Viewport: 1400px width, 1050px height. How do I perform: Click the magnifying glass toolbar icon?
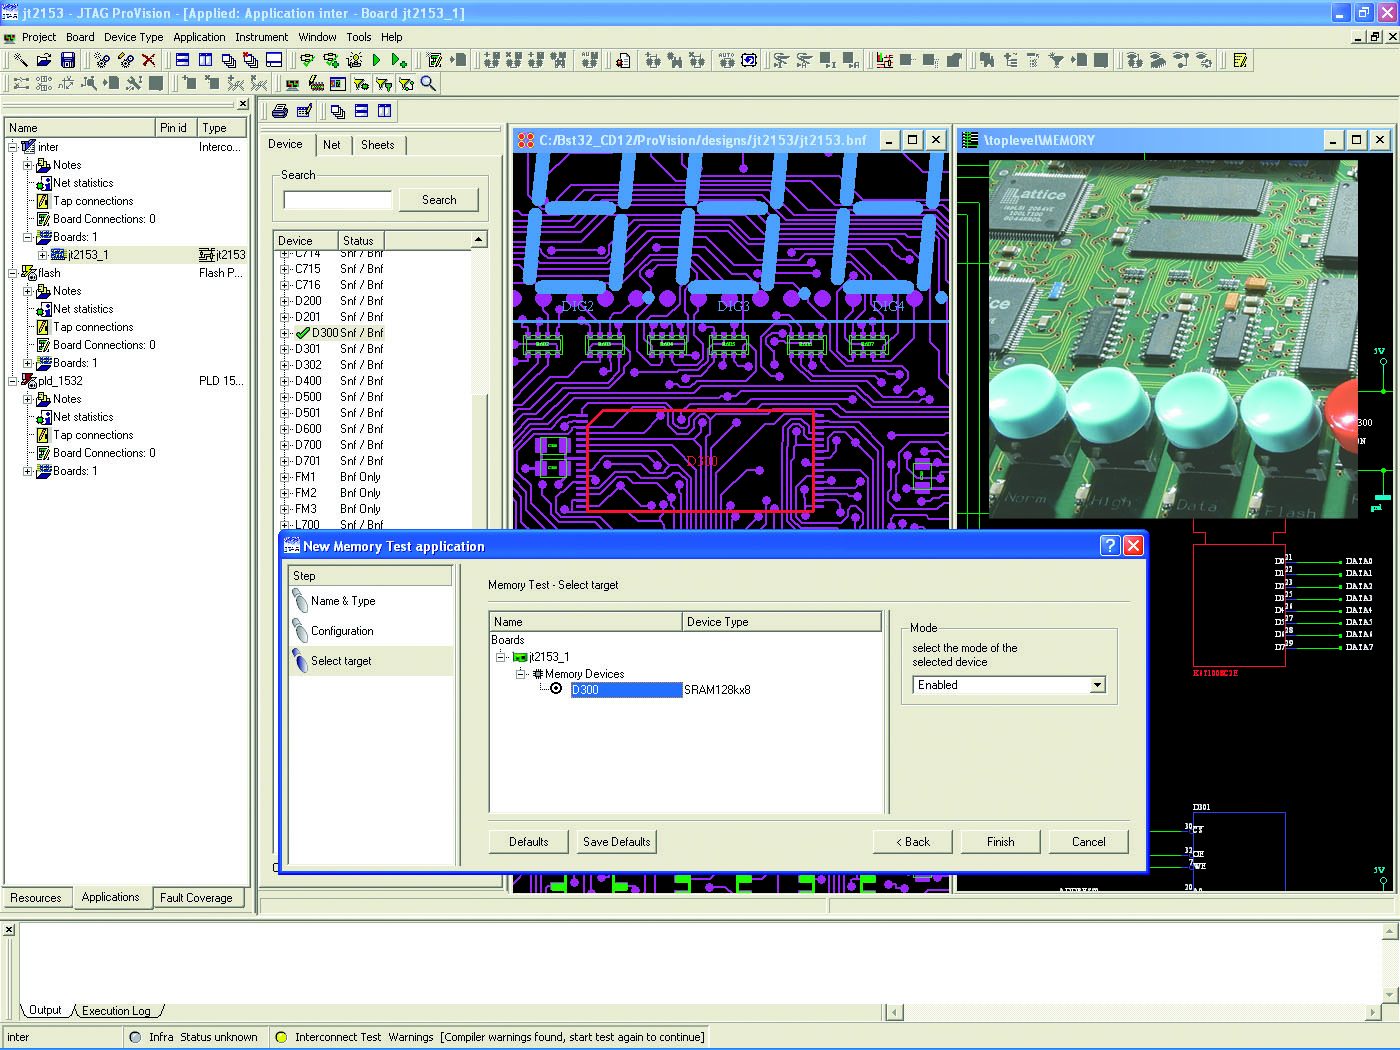[428, 84]
